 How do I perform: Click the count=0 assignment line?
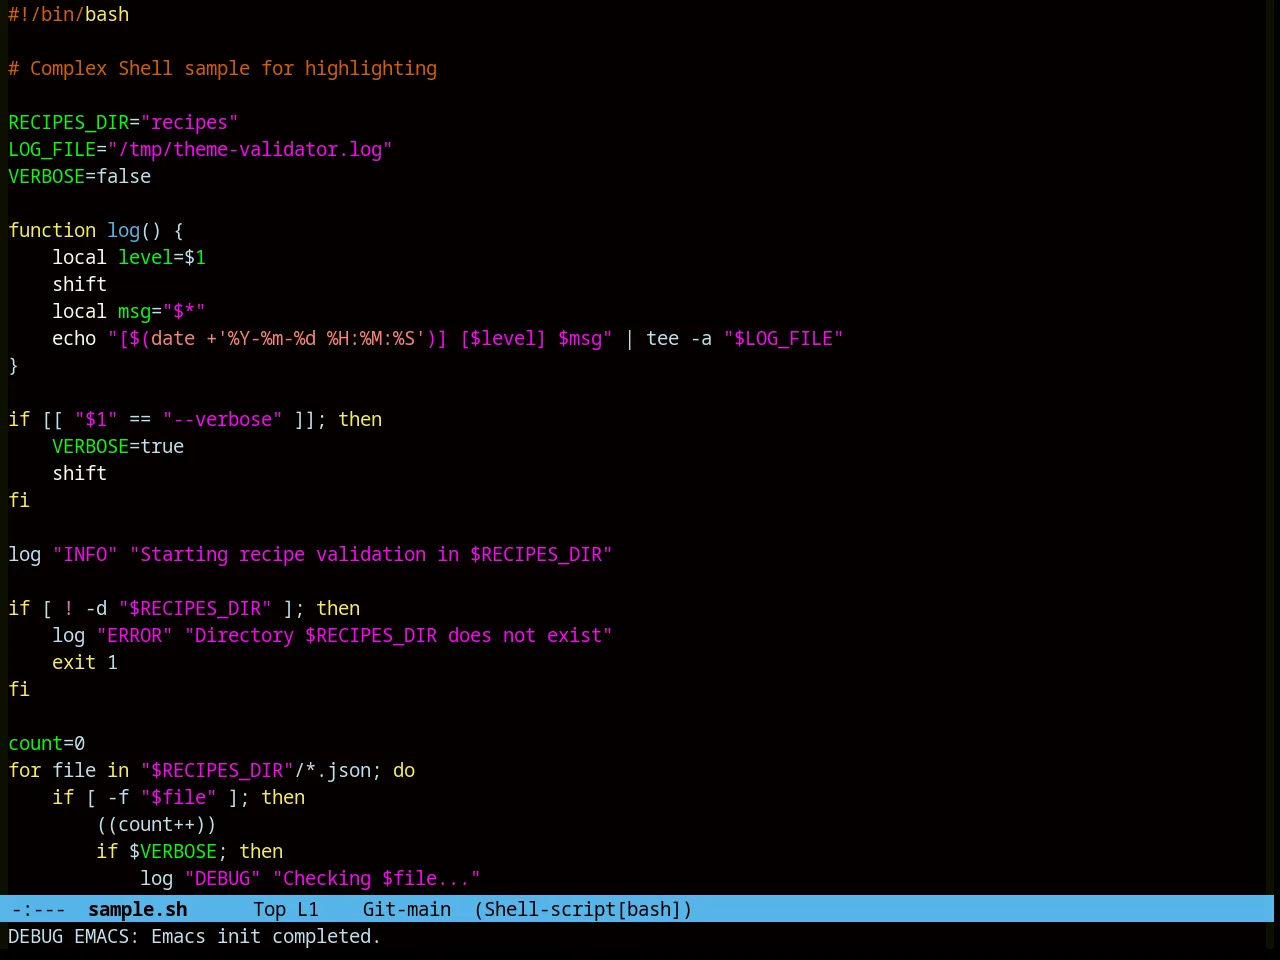[x=46, y=743]
